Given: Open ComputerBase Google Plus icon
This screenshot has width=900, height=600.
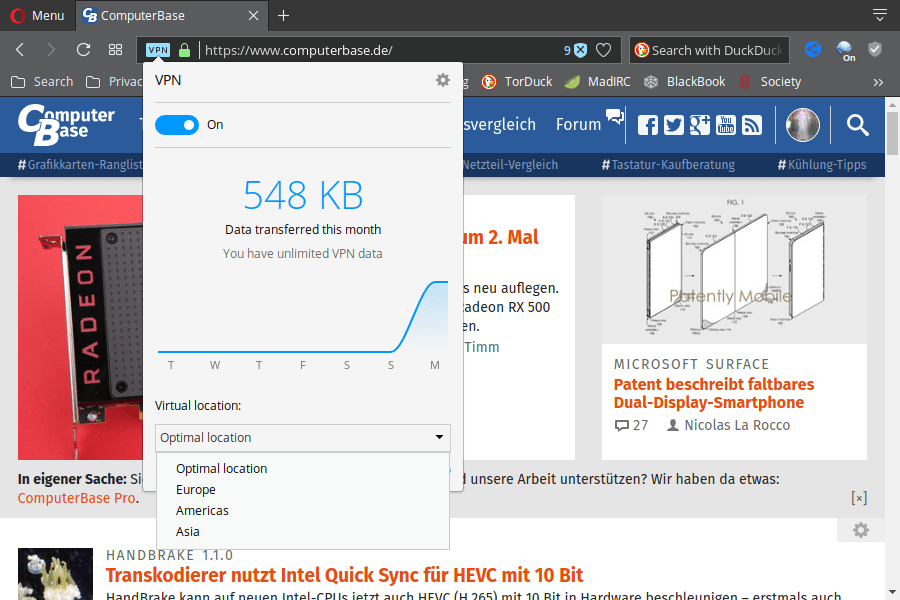Looking at the screenshot, I should pyautogui.click(x=700, y=125).
